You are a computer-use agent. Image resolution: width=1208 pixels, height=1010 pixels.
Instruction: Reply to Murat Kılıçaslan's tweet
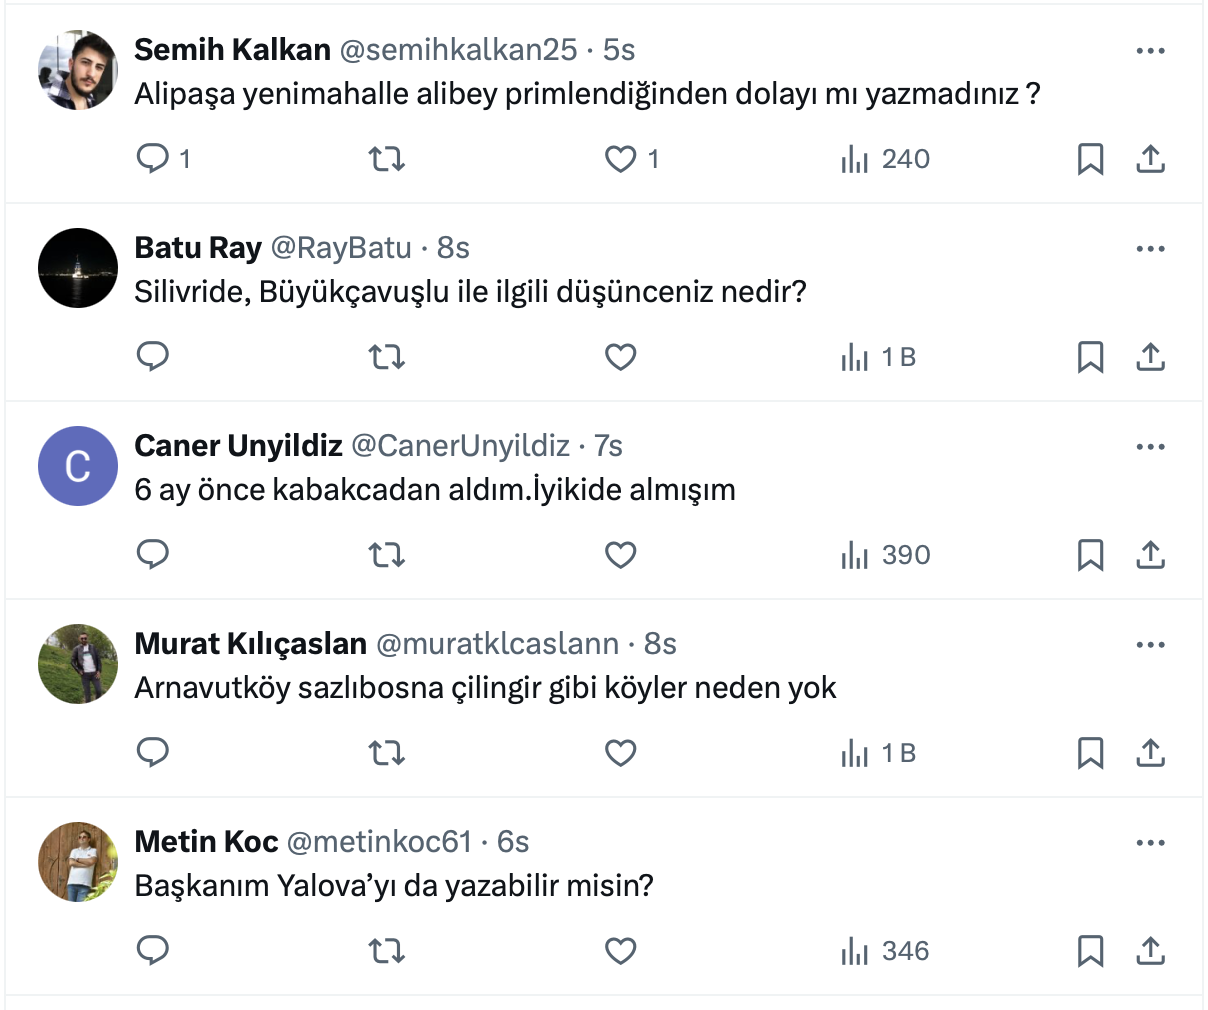point(153,753)
